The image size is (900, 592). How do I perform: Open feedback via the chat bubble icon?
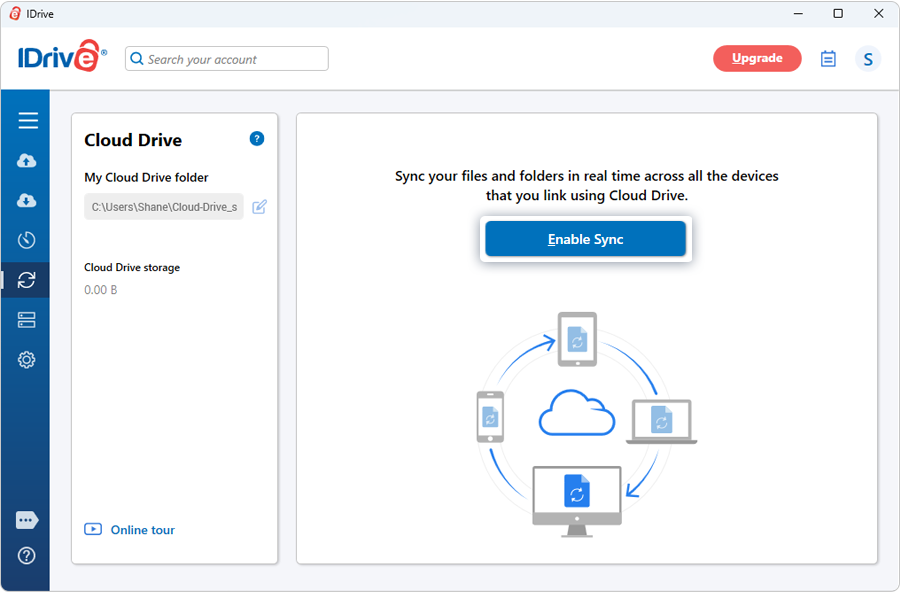(x=27, y=519)
